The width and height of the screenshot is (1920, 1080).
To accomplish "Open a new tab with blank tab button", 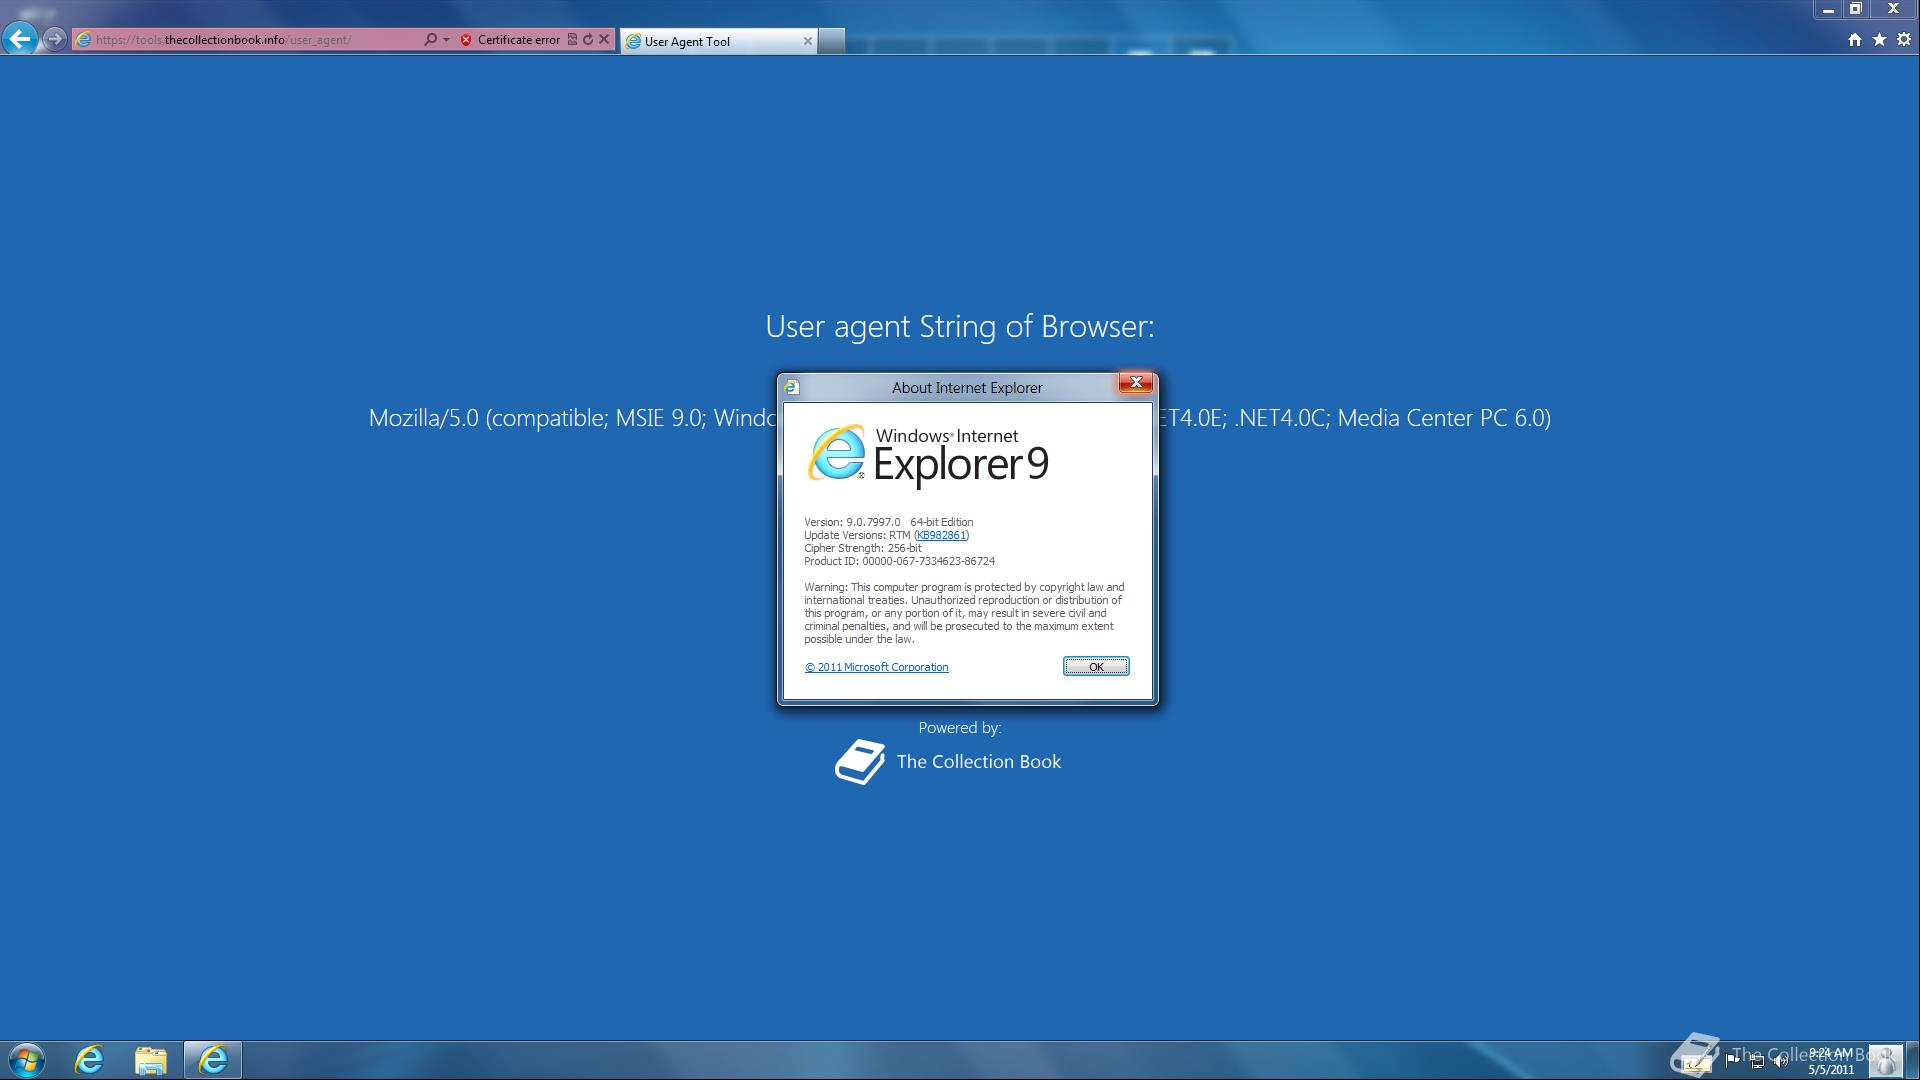I will pyautogui.click(x=831, y=41).
